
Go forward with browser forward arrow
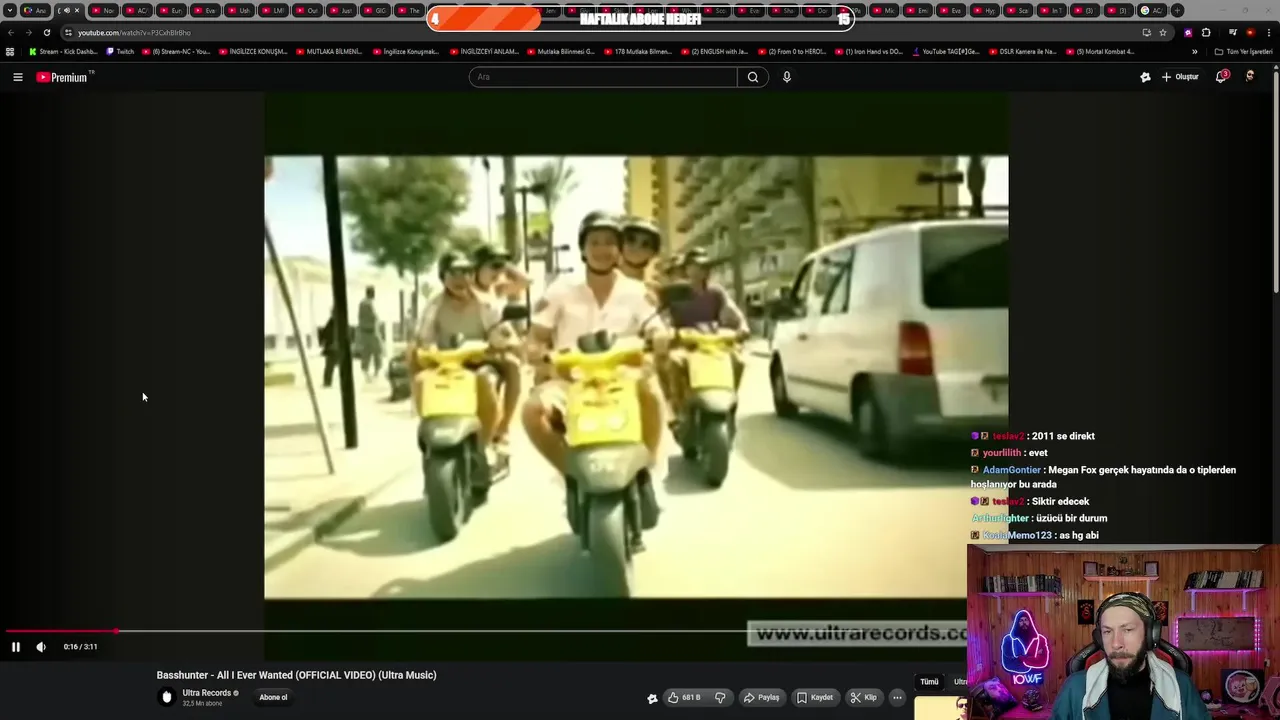tap(28, 32)
